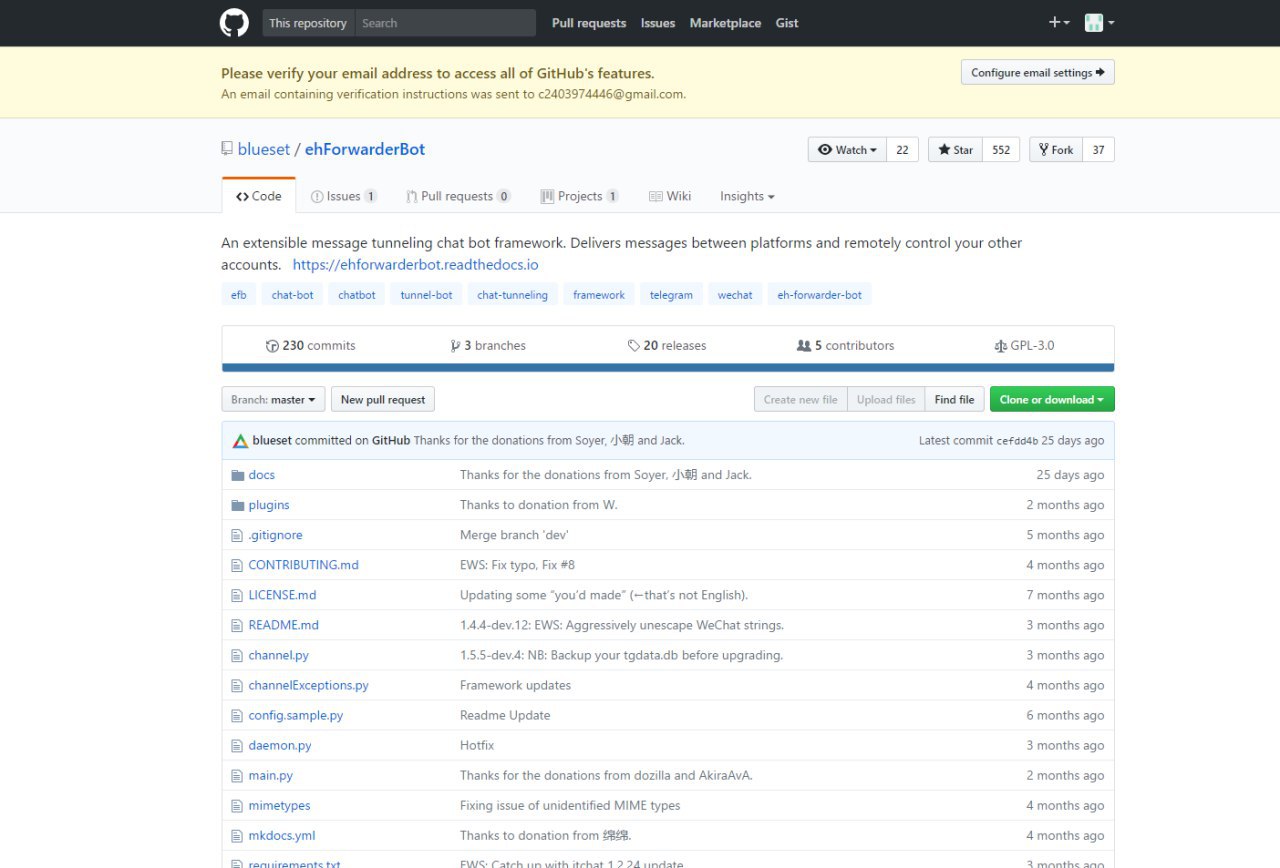1280x868 pixels.
Task: Open the Insights tab dropdown
Action: [x=747, y=196]
